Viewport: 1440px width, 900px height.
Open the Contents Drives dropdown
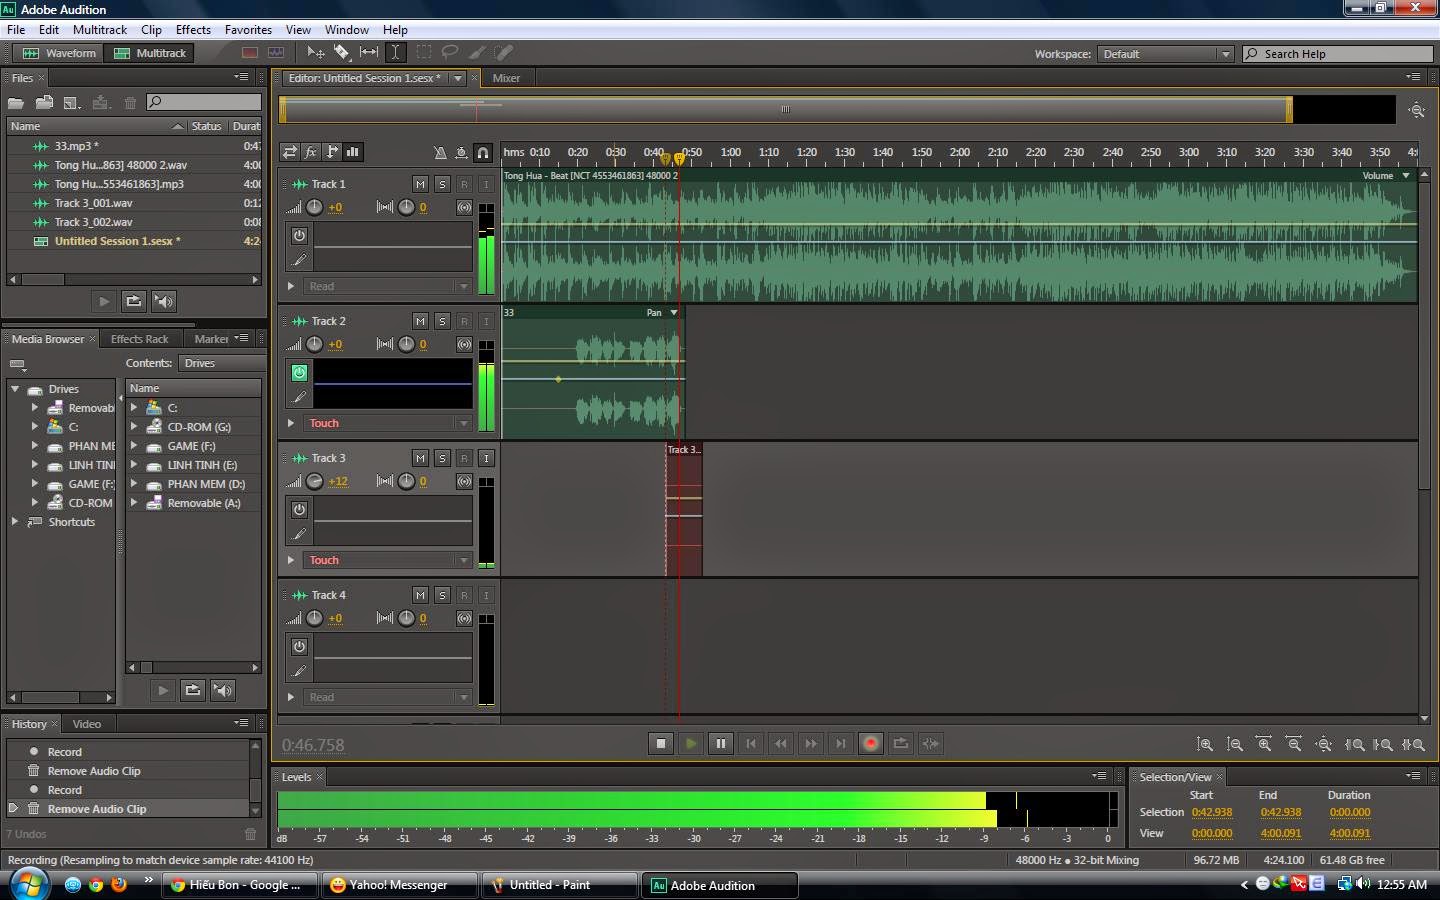[x=222, y=363]
